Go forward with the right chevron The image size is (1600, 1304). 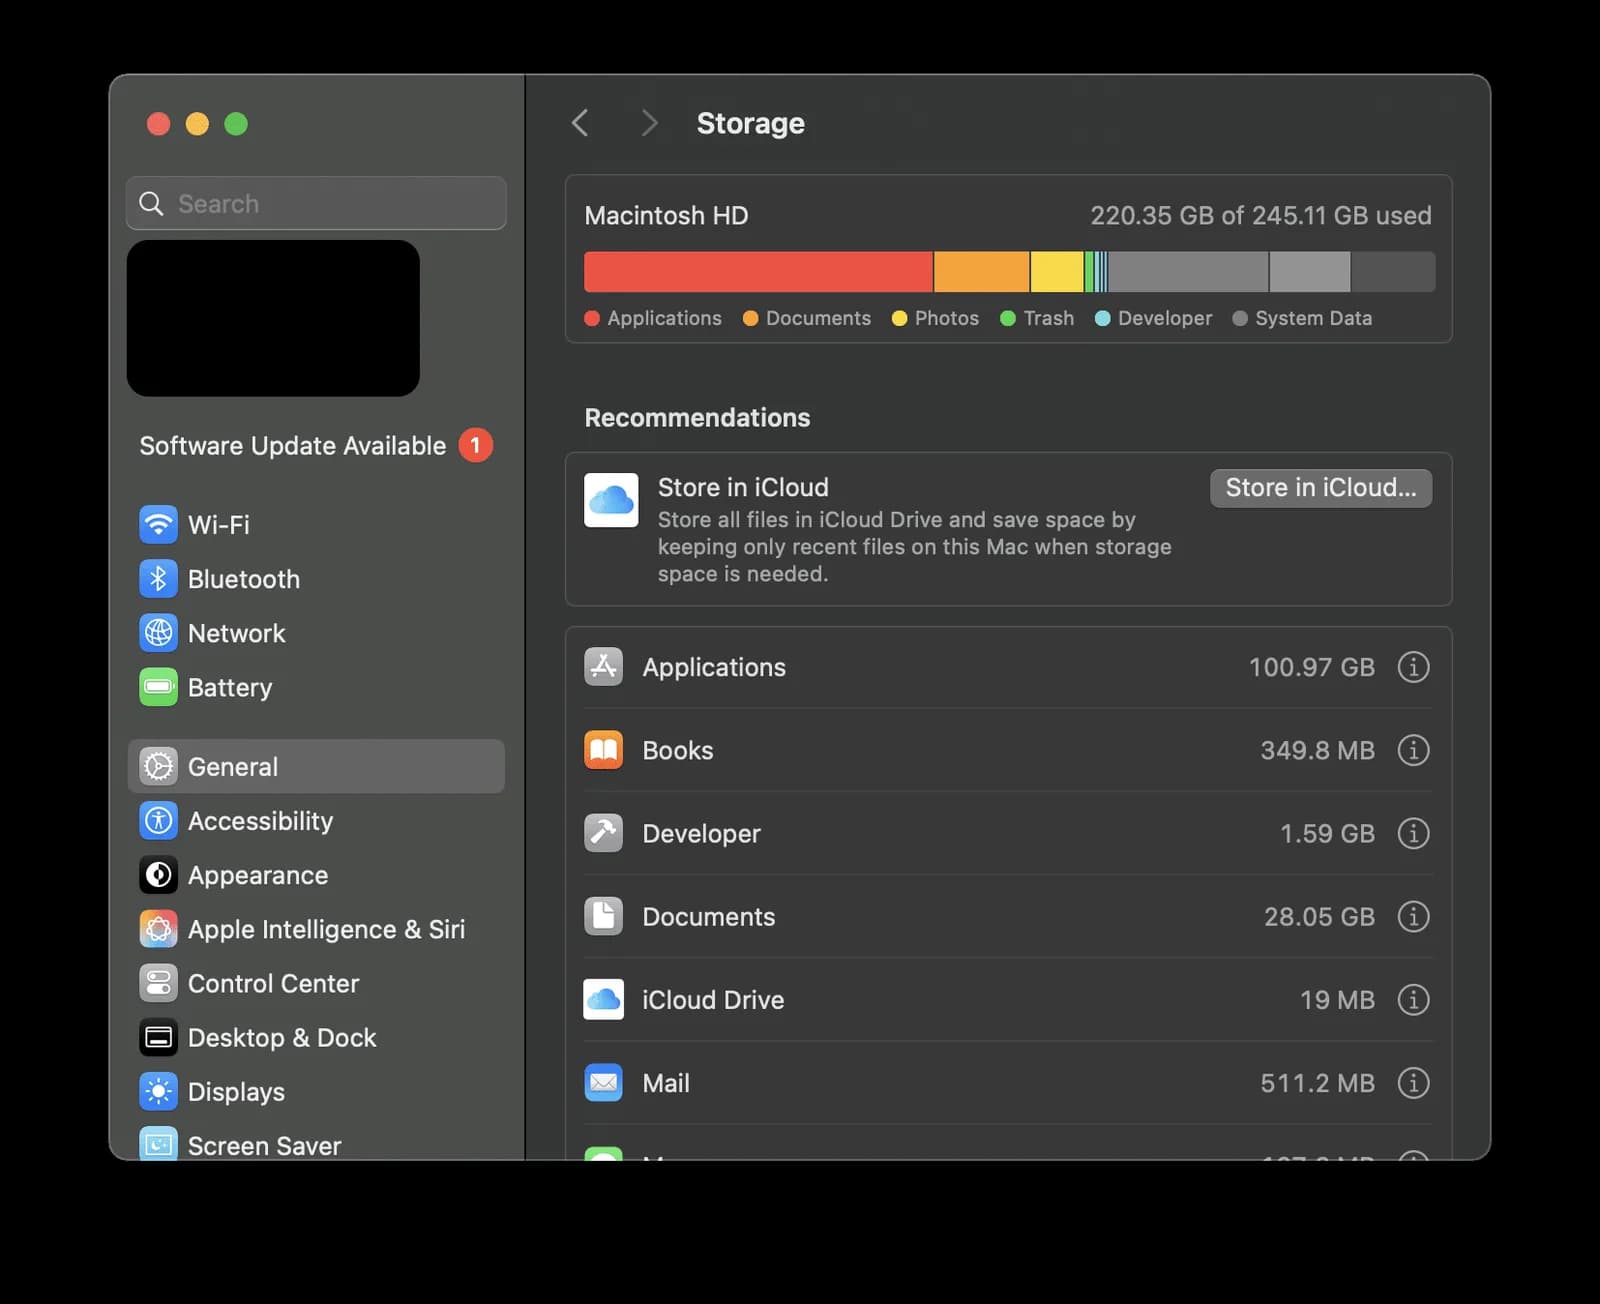(x=649, y=123)
